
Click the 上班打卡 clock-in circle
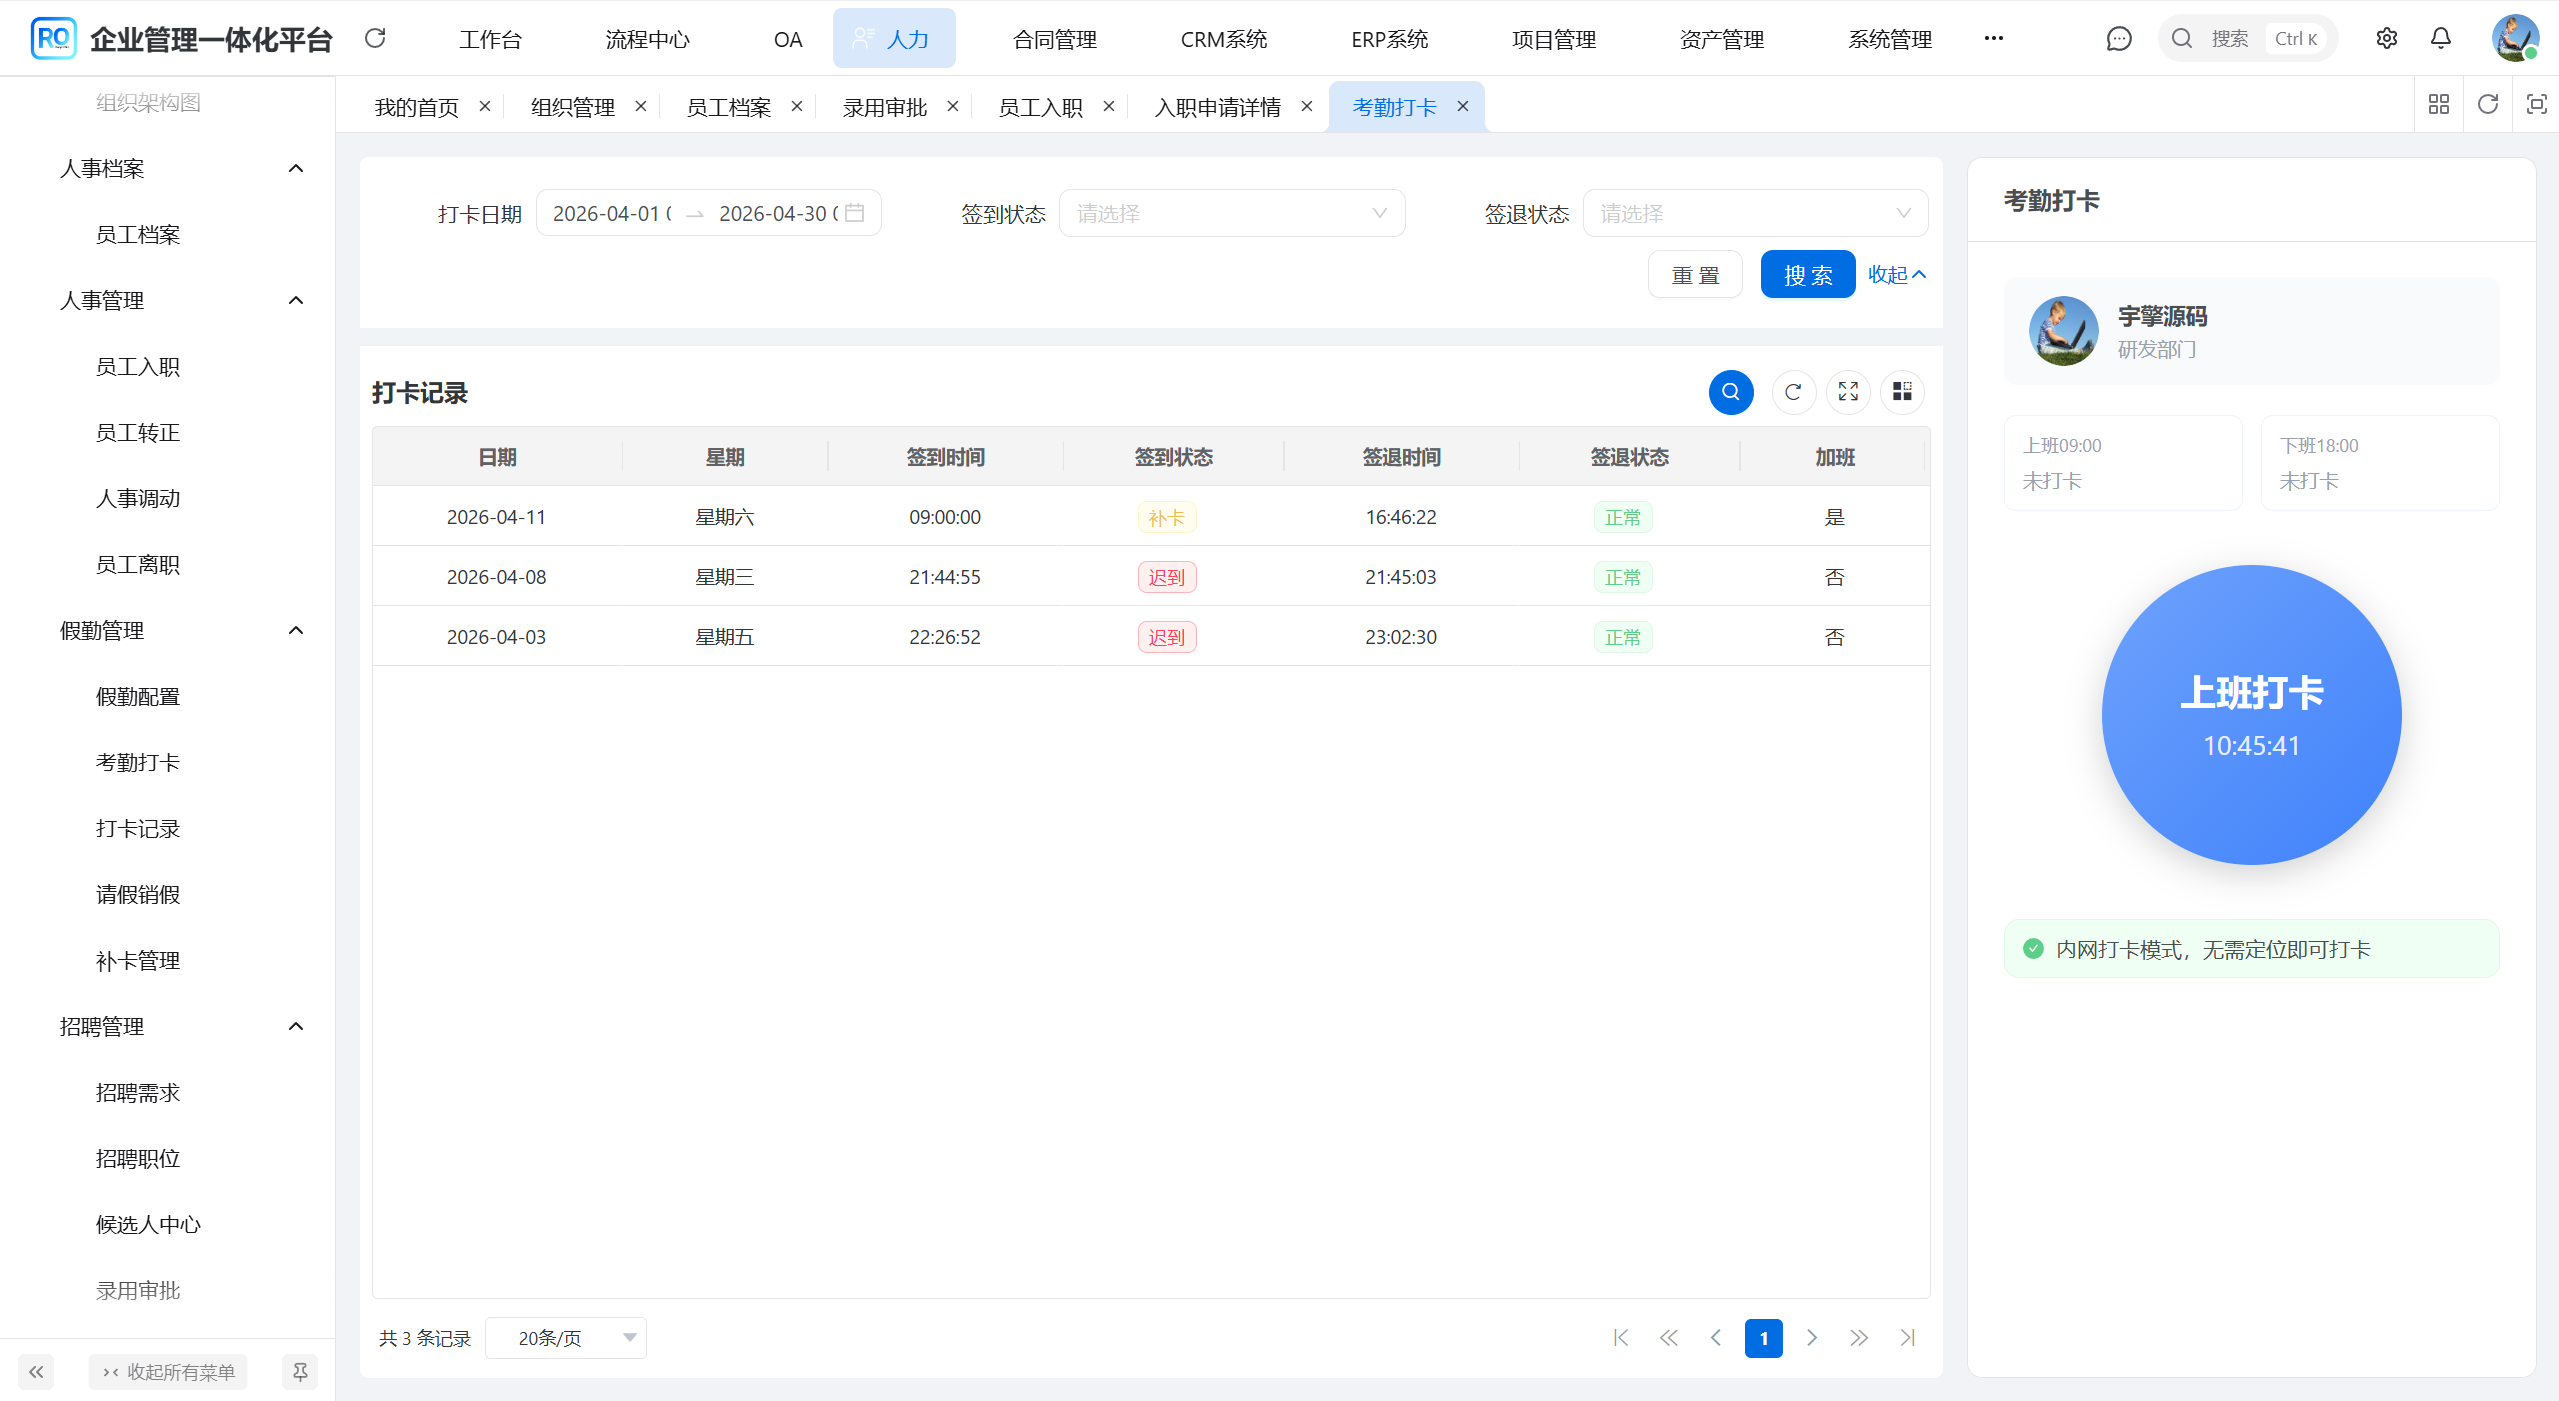point(2250,715)
